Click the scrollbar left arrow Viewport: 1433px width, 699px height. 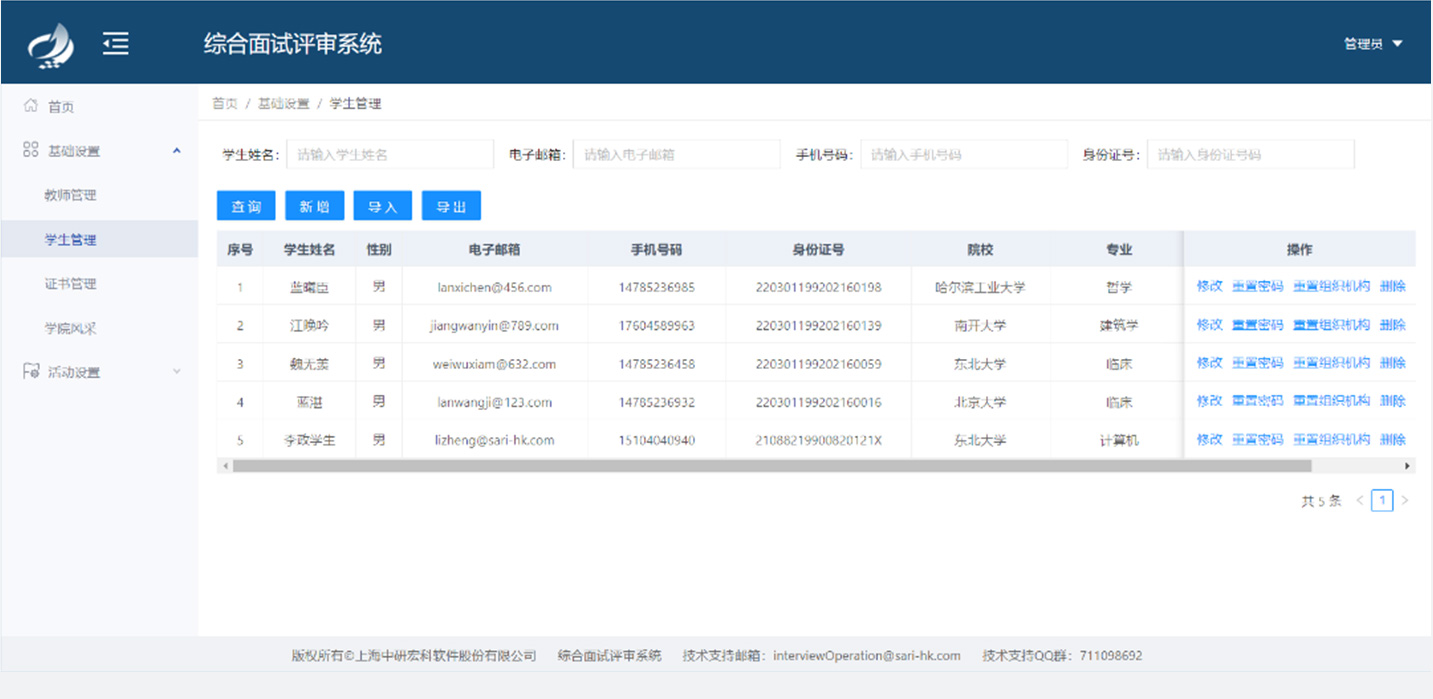pyautogui.click(x=224, y=466)
